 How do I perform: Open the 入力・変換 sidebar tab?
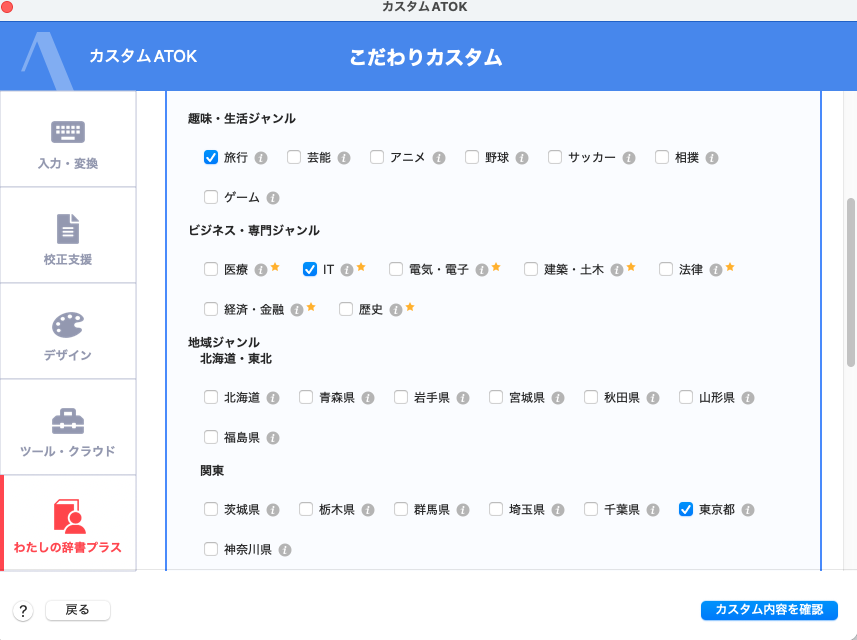coord(68,139)
